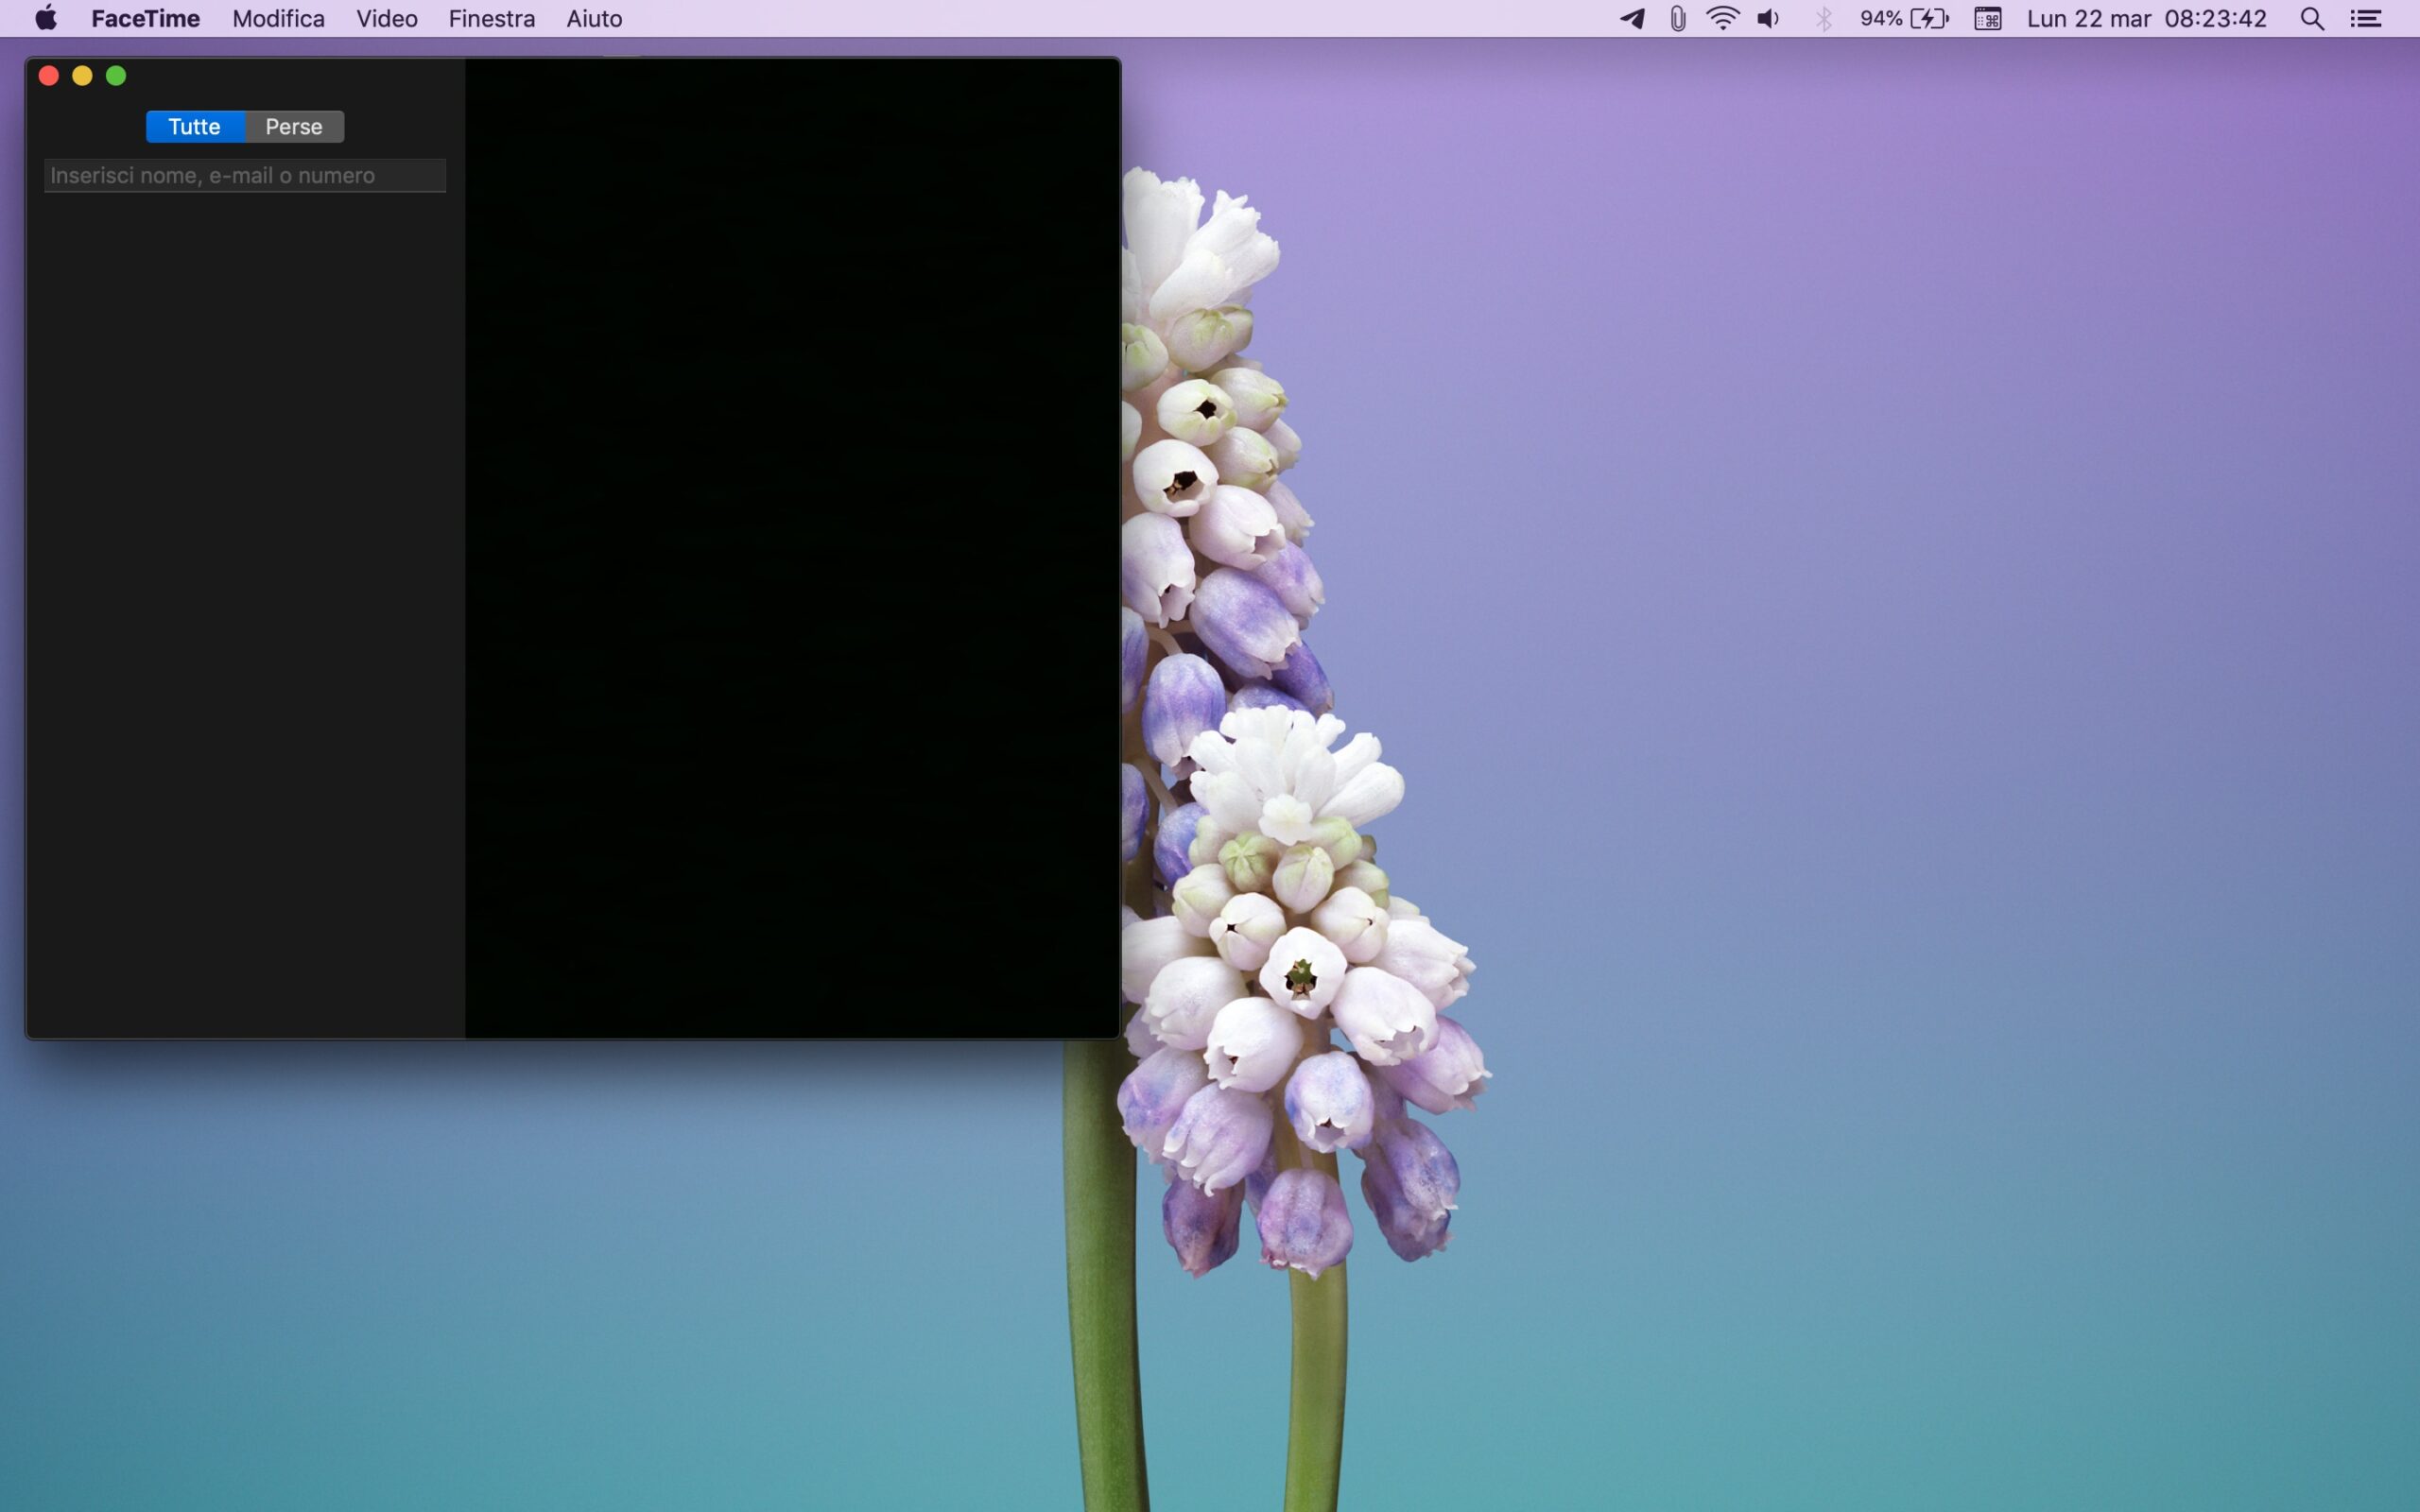Image resolution: width=2420 pixels, height=1512 pixels.
Task: Open the Apple menu
Action: click(x=46, y=19)
